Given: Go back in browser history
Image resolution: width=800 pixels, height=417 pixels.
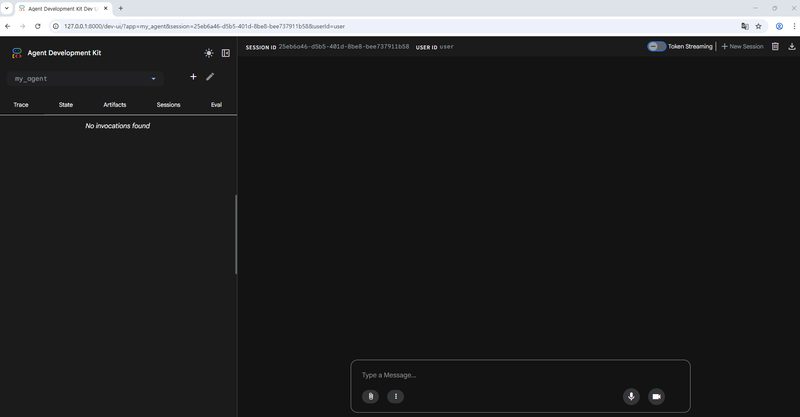Looking at the screenshot, I should coord(8,26).
